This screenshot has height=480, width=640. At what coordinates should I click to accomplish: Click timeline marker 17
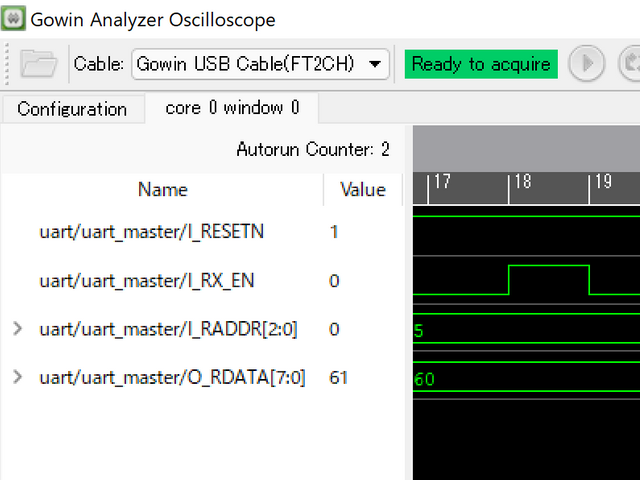tap(442, 182)
